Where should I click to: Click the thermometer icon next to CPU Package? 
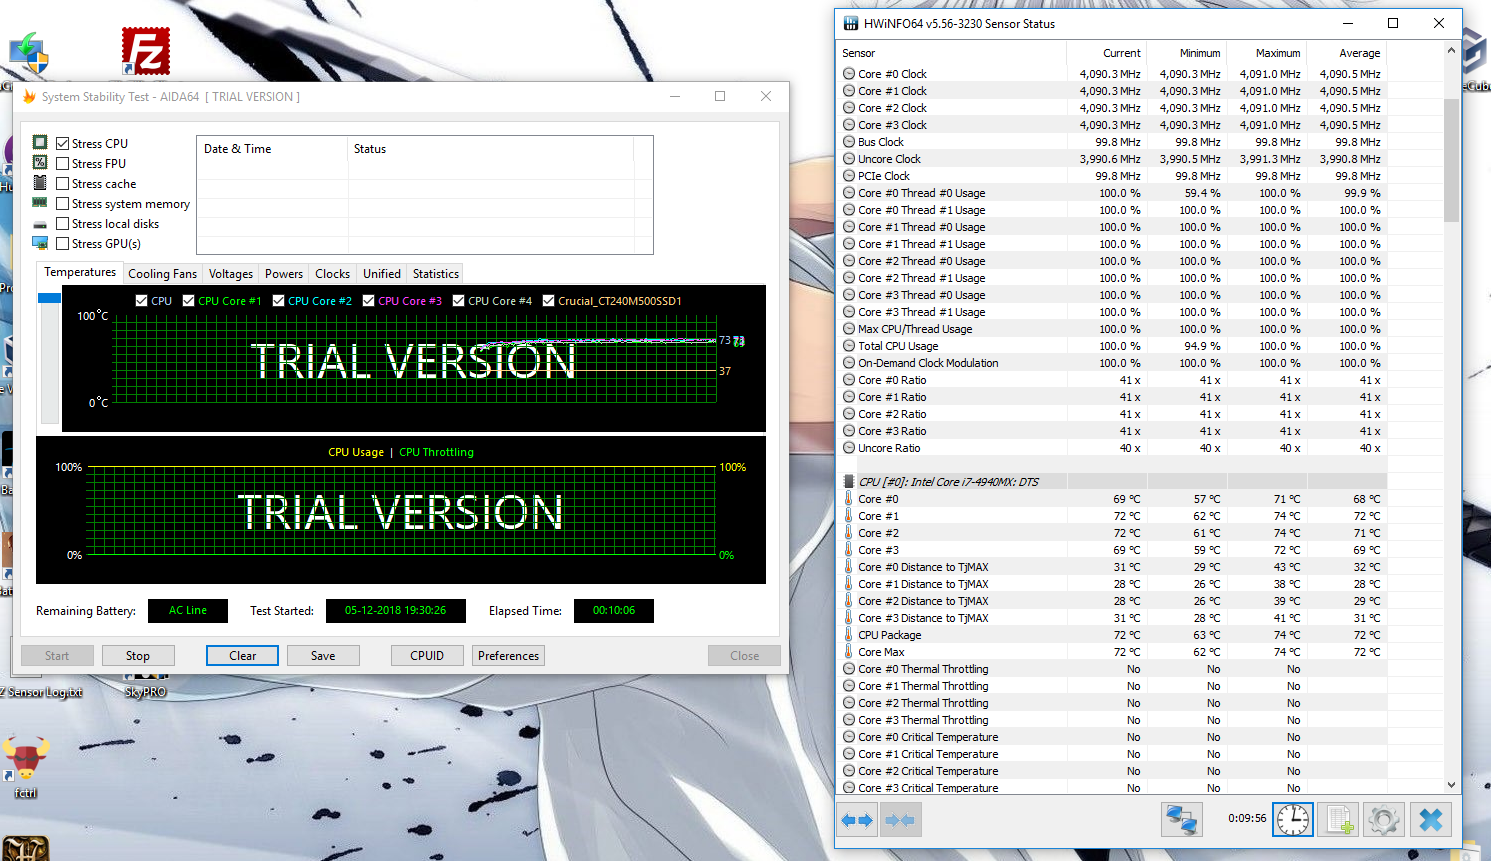pyautogui.click(x=849, y=635)
